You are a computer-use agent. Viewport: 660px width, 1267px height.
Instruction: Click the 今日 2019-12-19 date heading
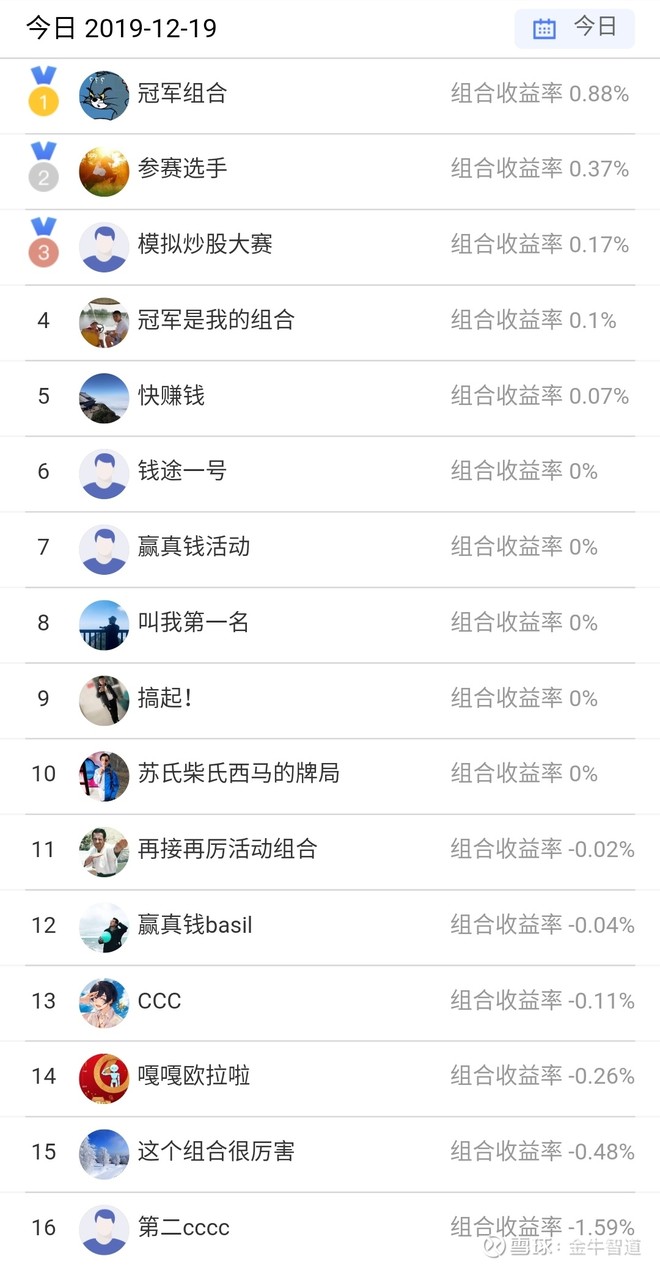tap(121, 28)
